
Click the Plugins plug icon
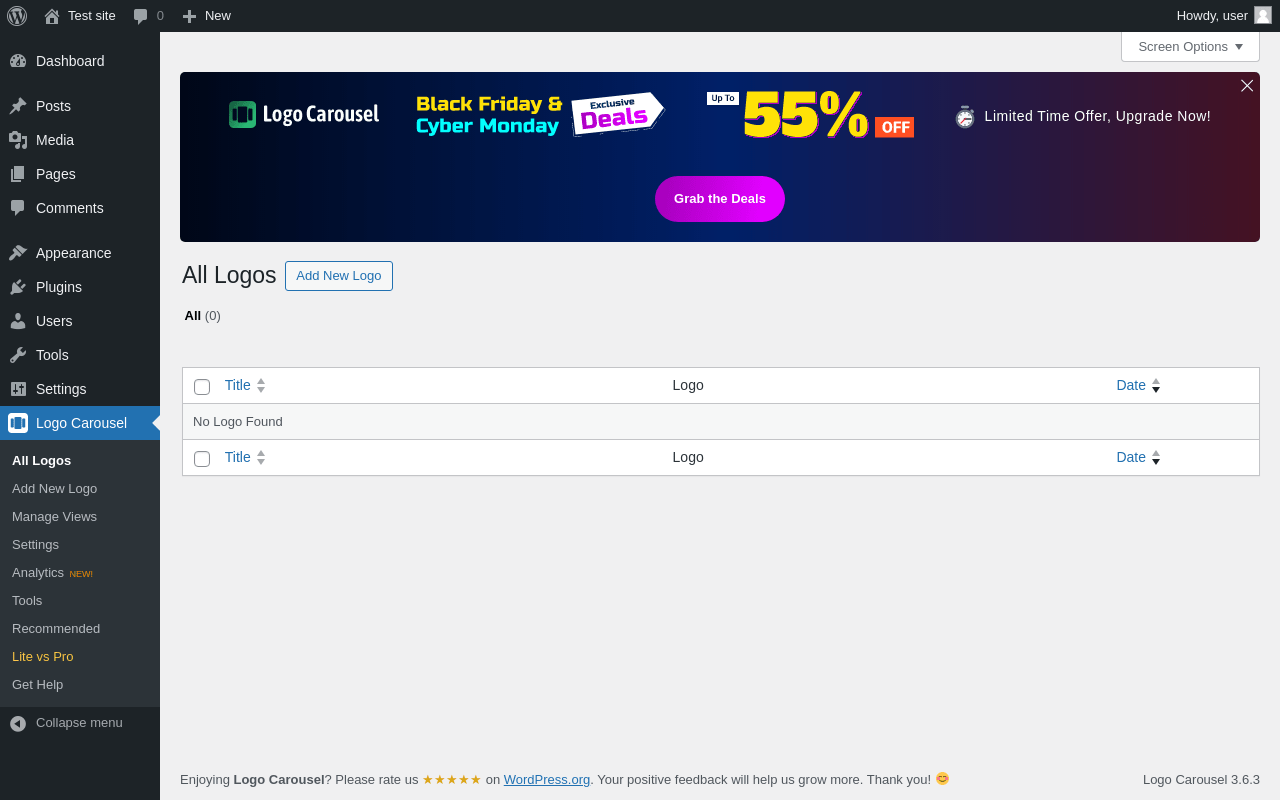click(18, 287)
